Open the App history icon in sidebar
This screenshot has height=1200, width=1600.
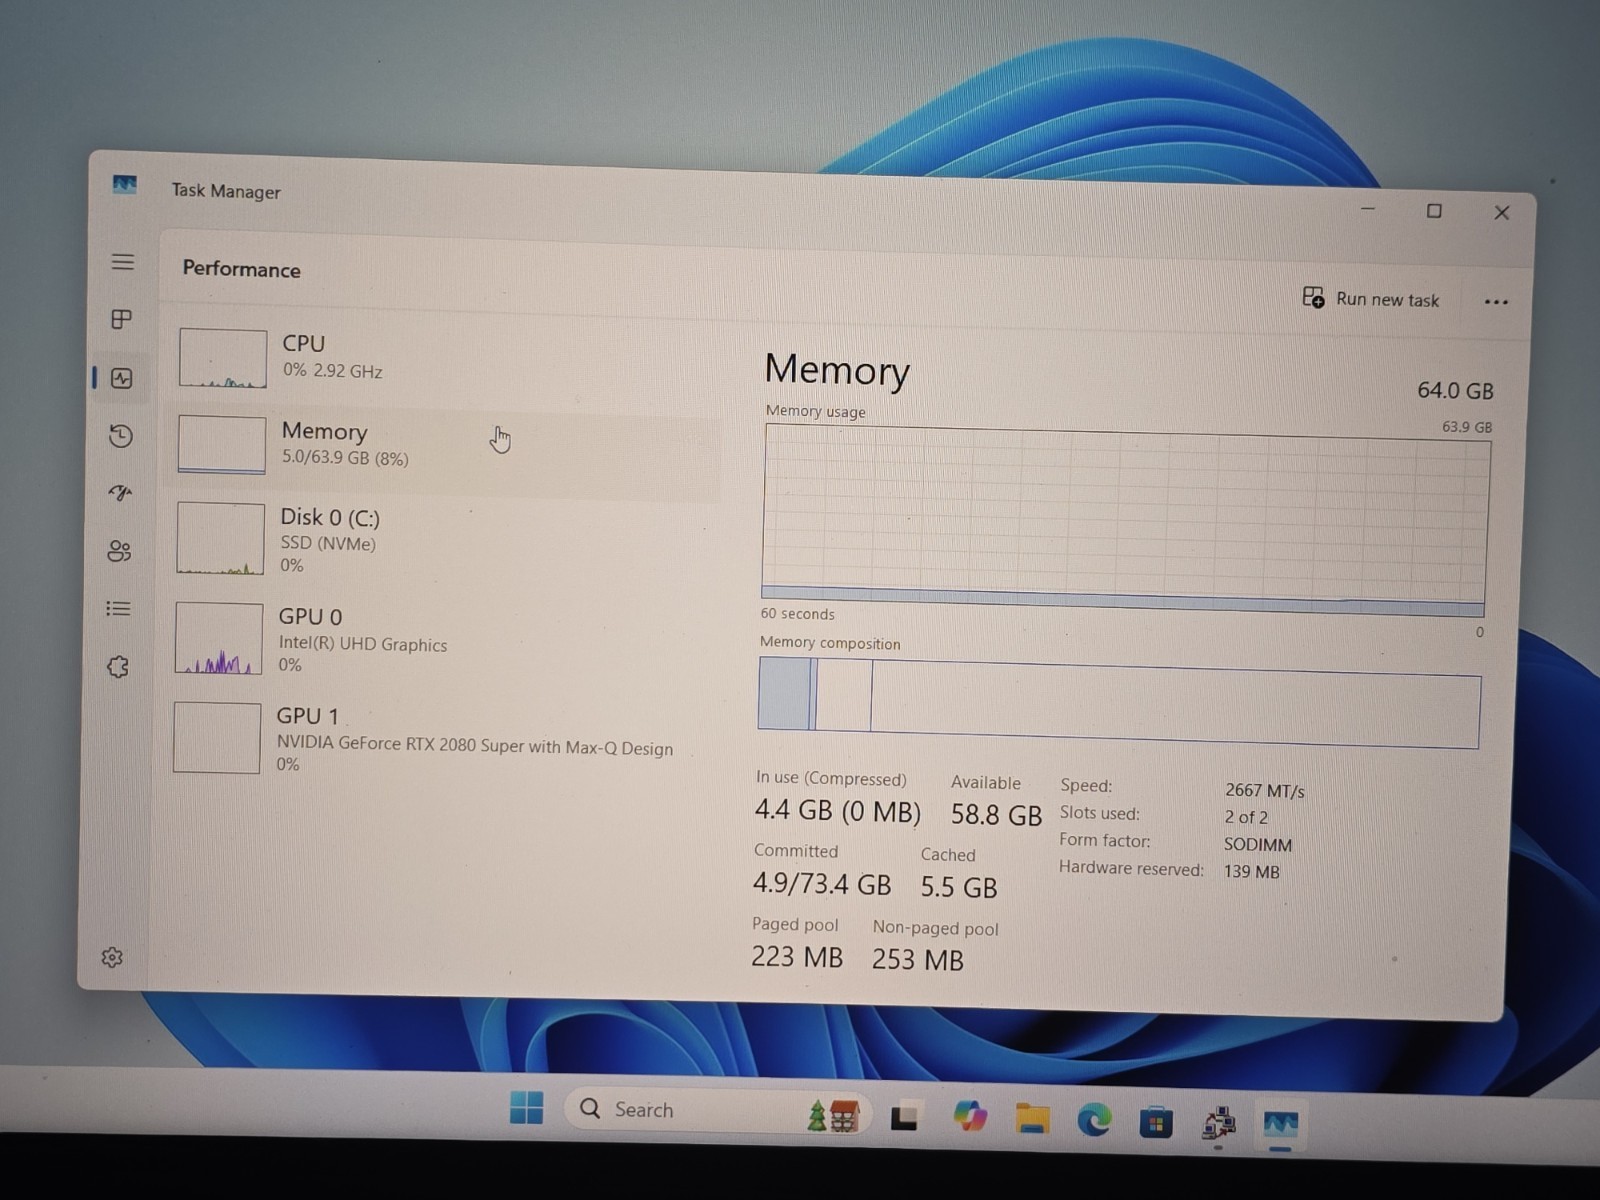(x=121, y=436)
